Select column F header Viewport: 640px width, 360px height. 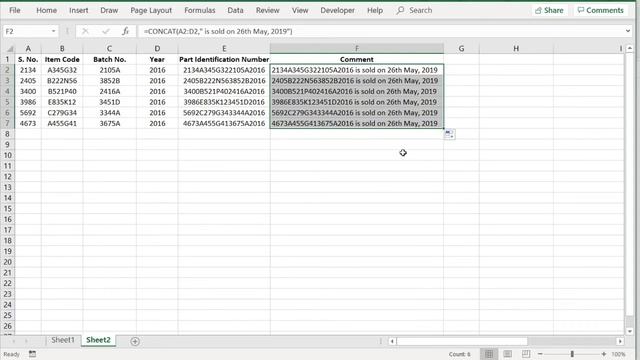pos(357,49)
